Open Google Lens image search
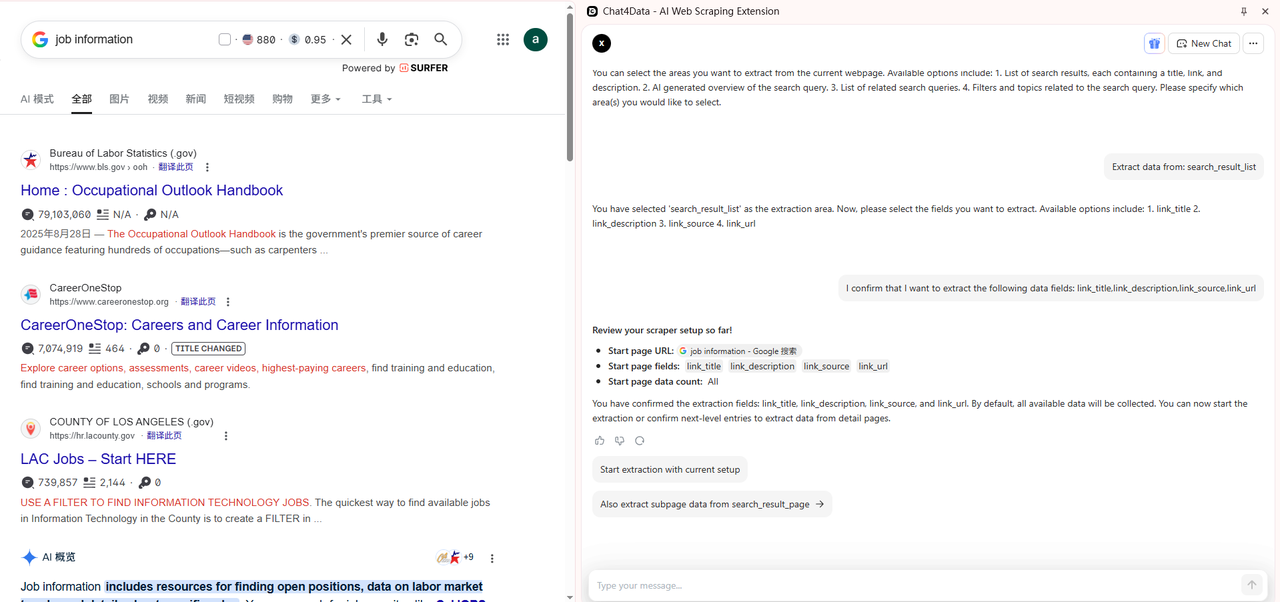 click(x=411, y=39)
